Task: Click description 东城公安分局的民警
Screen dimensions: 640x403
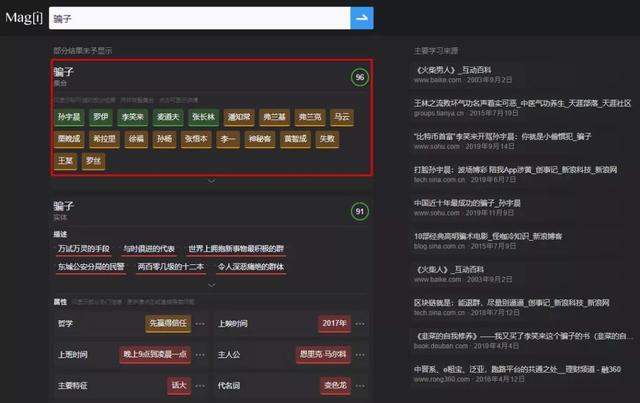Action: pyautogui.click(x=91, y=267)
